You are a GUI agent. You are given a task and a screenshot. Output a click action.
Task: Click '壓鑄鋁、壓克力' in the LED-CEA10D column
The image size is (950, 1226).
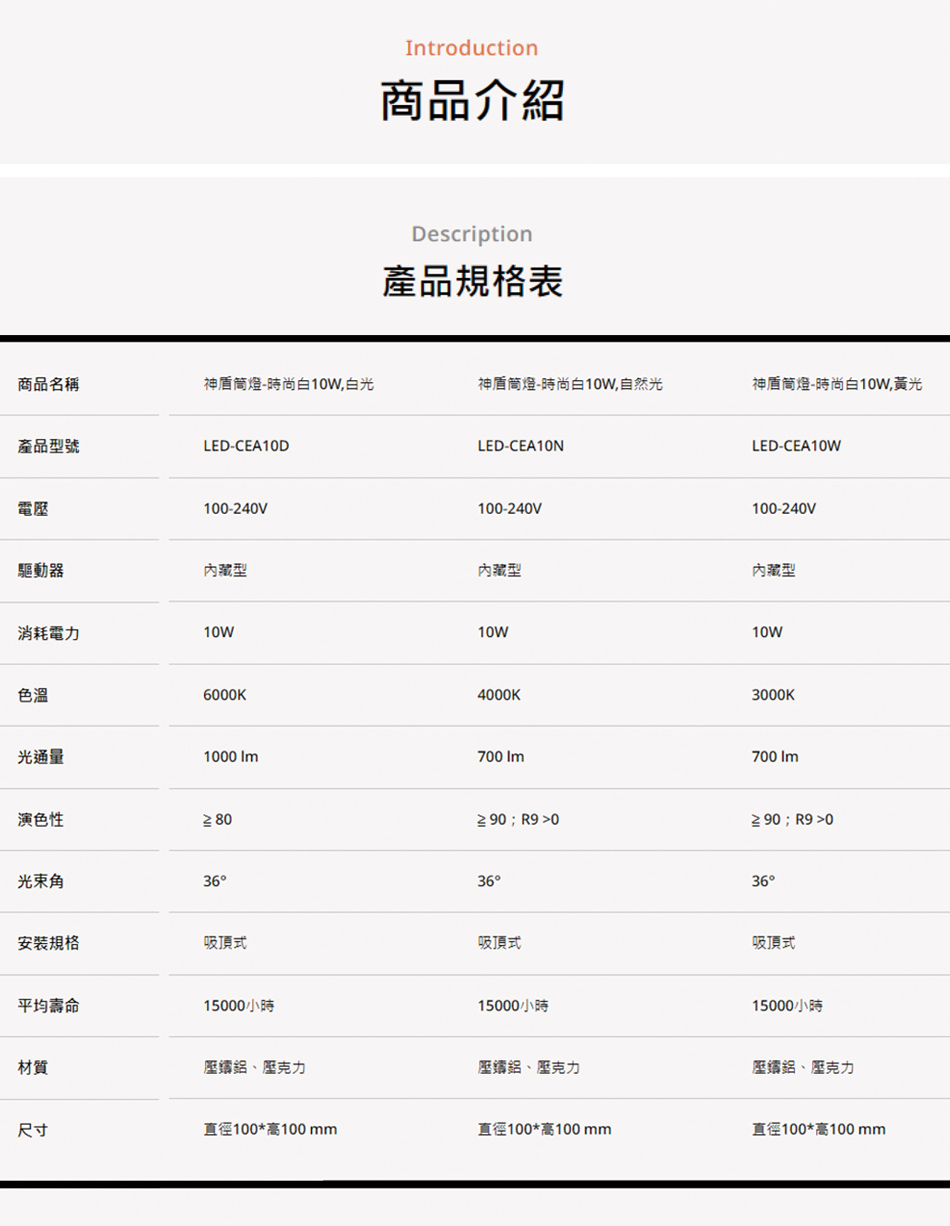(254, 1068)
